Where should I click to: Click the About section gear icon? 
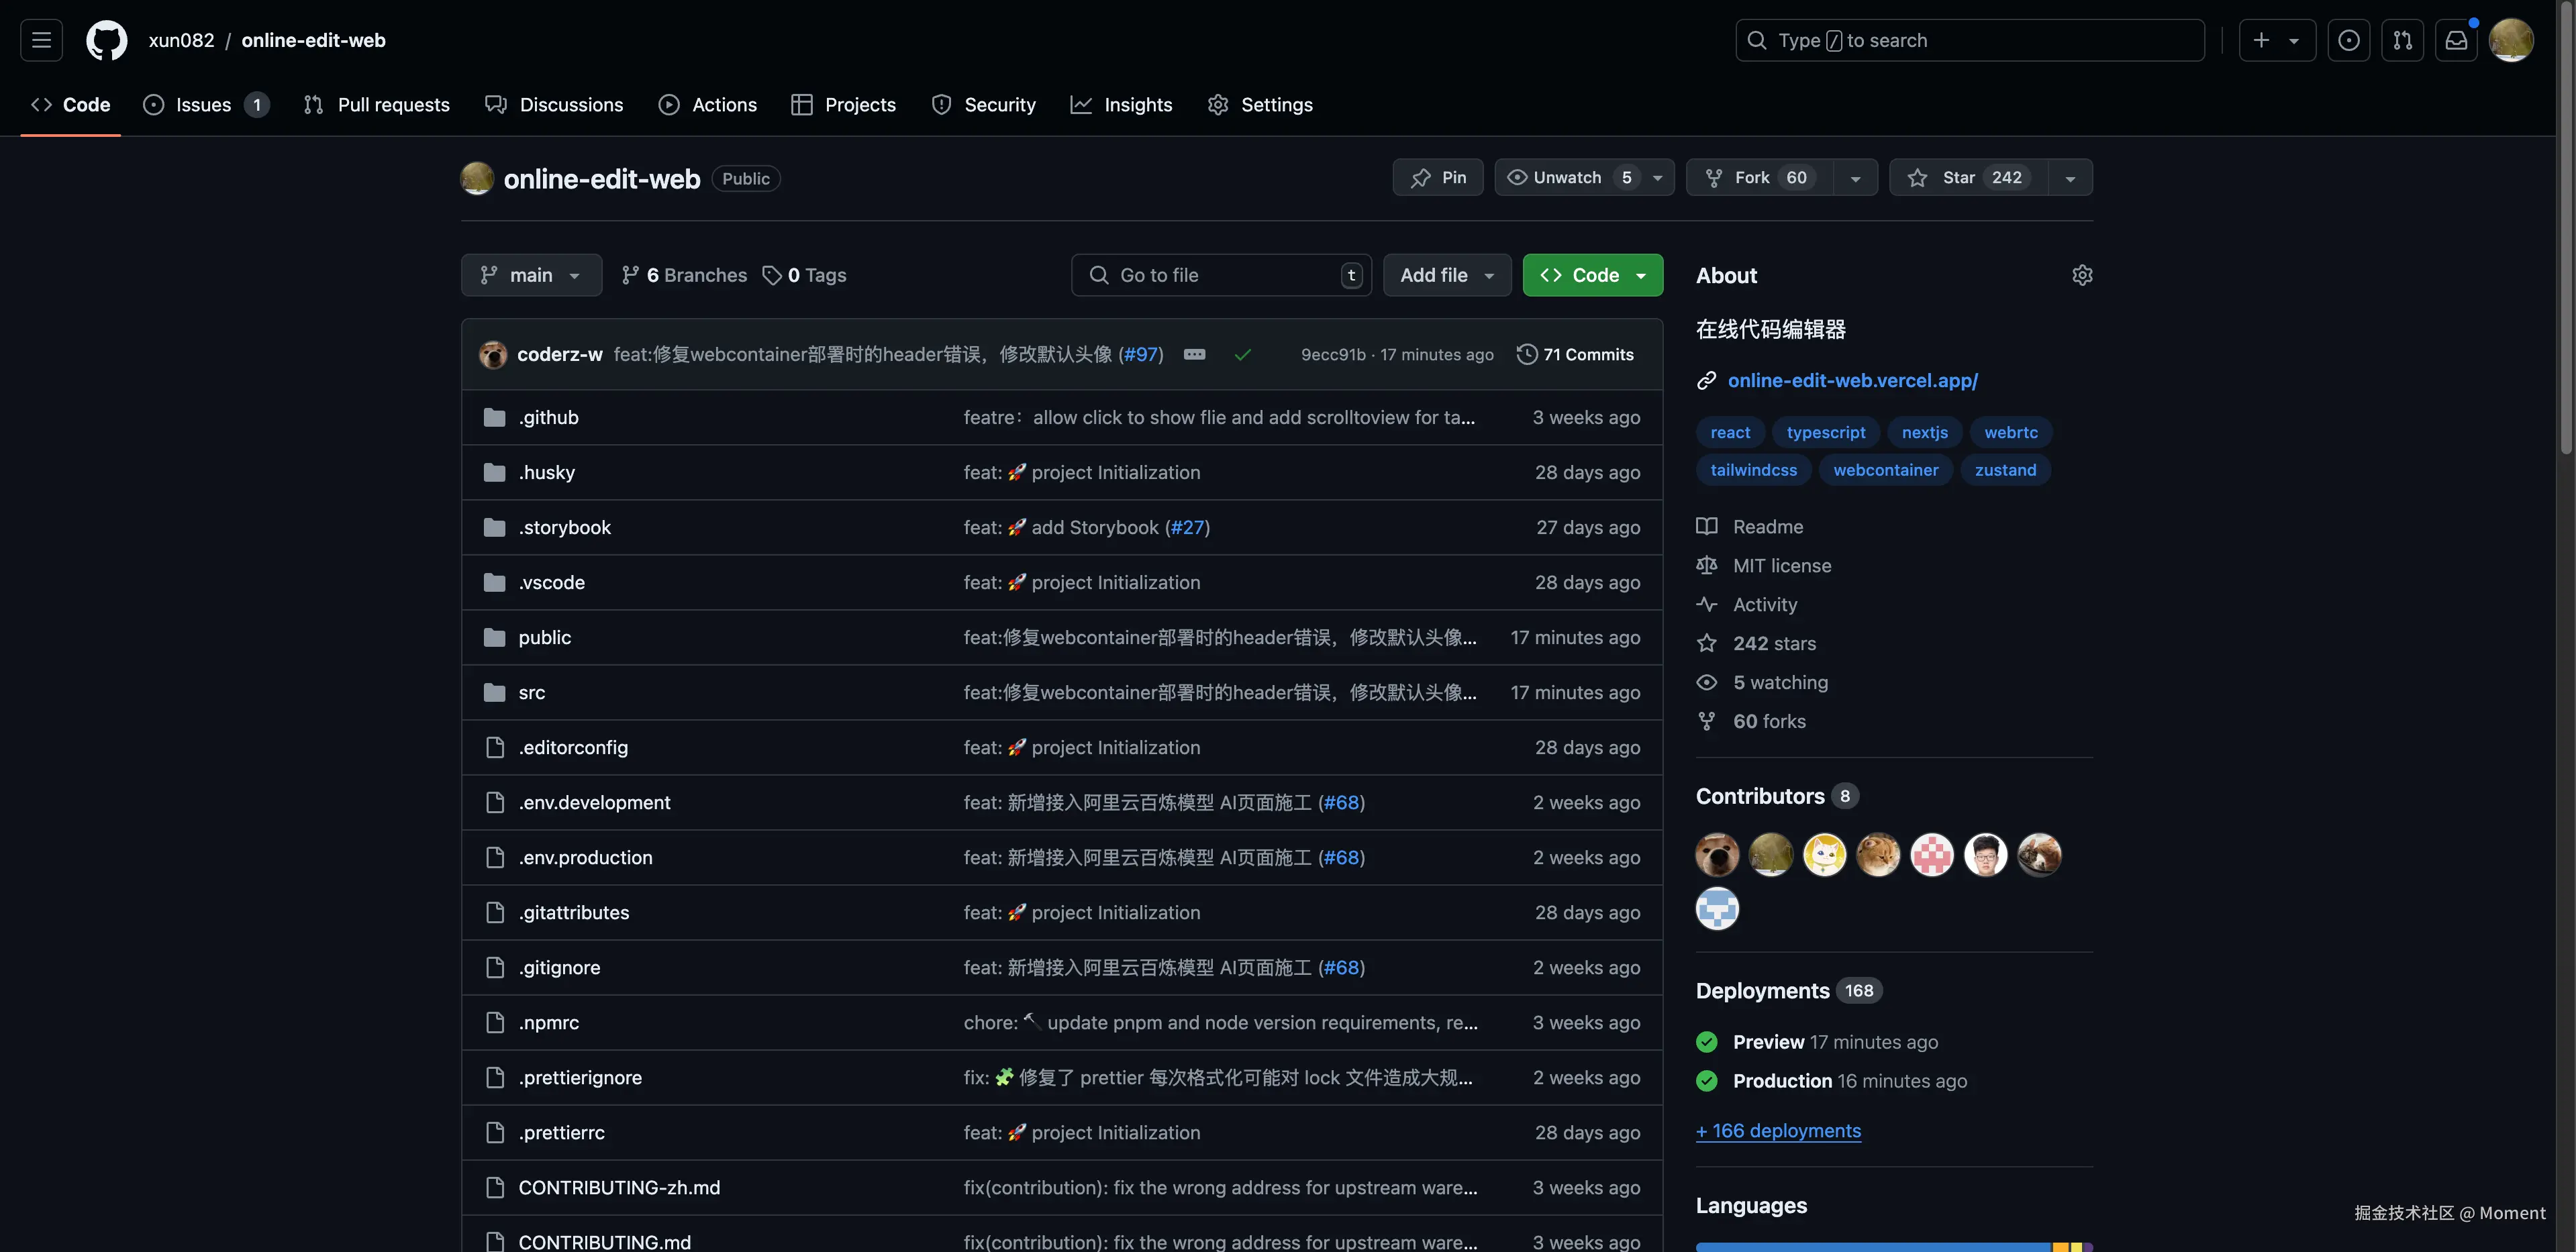point(2082,275)
